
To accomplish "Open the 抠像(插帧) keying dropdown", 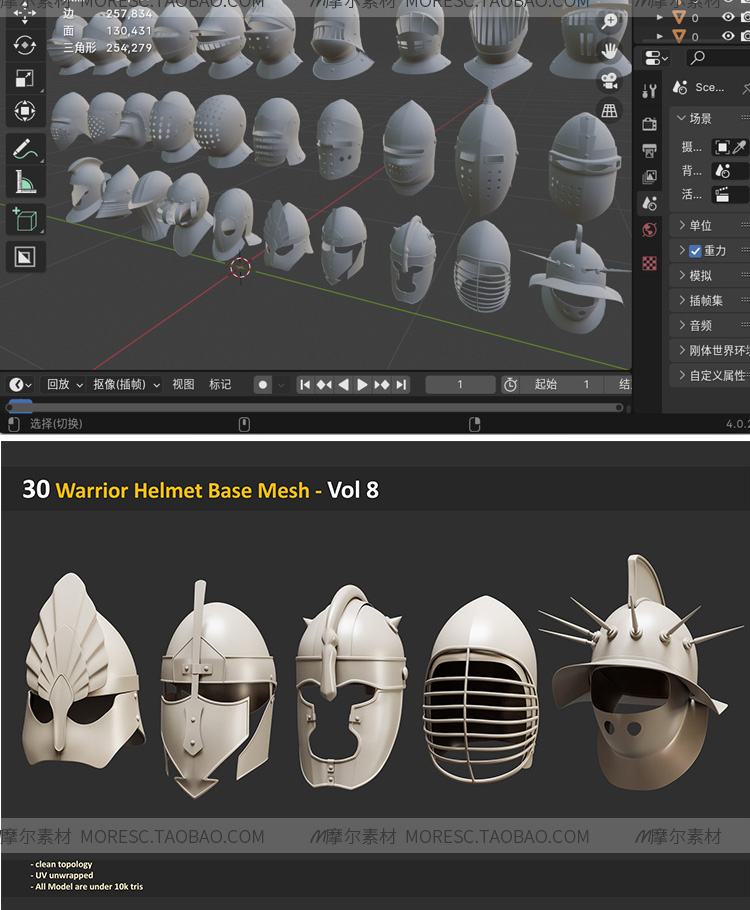I will click(127, 384).
